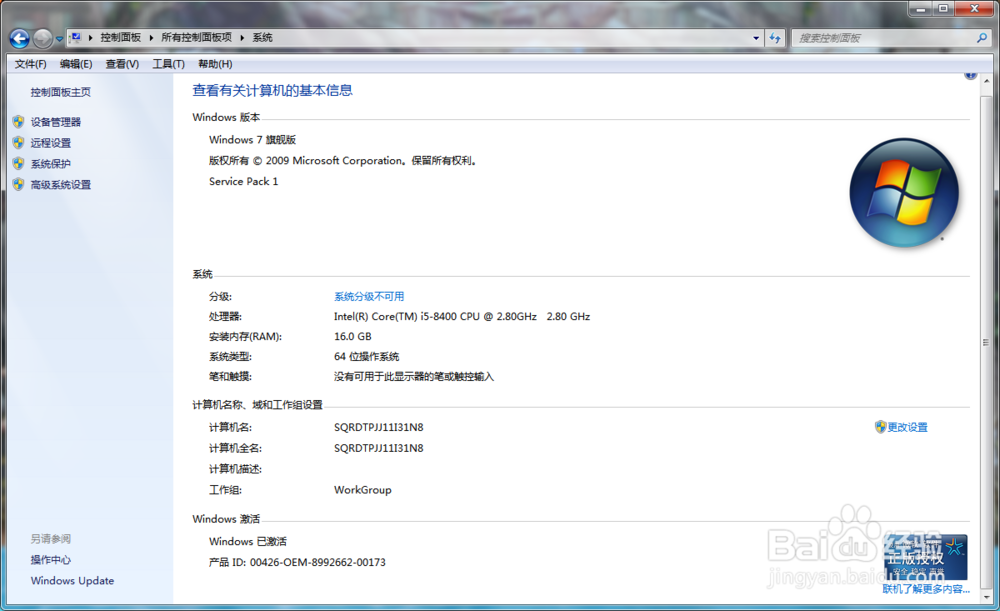Click 系统分级不可用 rating link
Screen dimensions: 1000x611
coord(369,297)
